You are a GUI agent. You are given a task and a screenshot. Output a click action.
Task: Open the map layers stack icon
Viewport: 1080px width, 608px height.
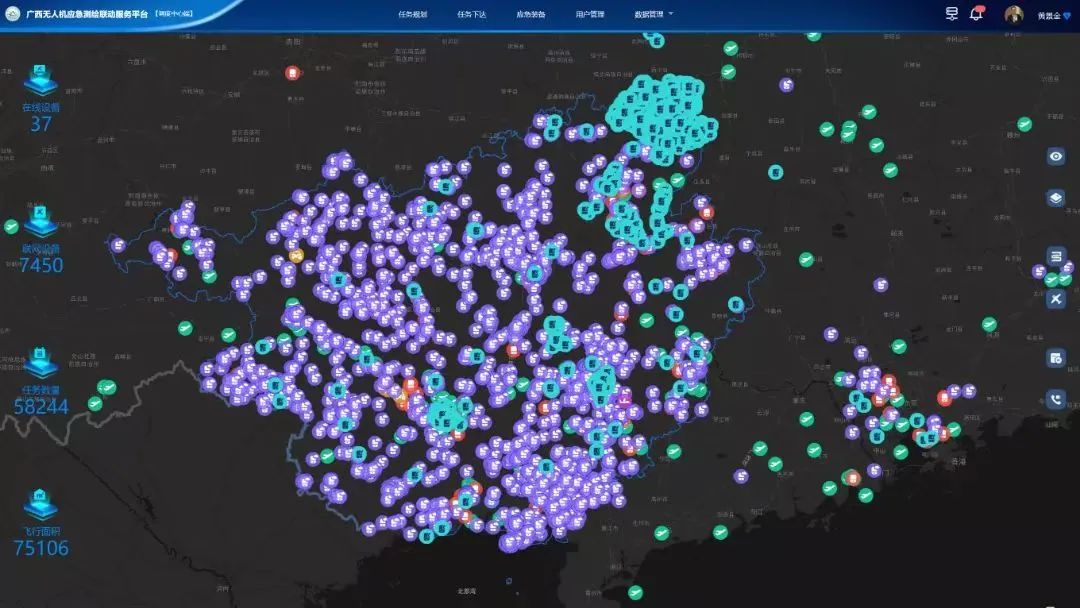(1056, 198)
